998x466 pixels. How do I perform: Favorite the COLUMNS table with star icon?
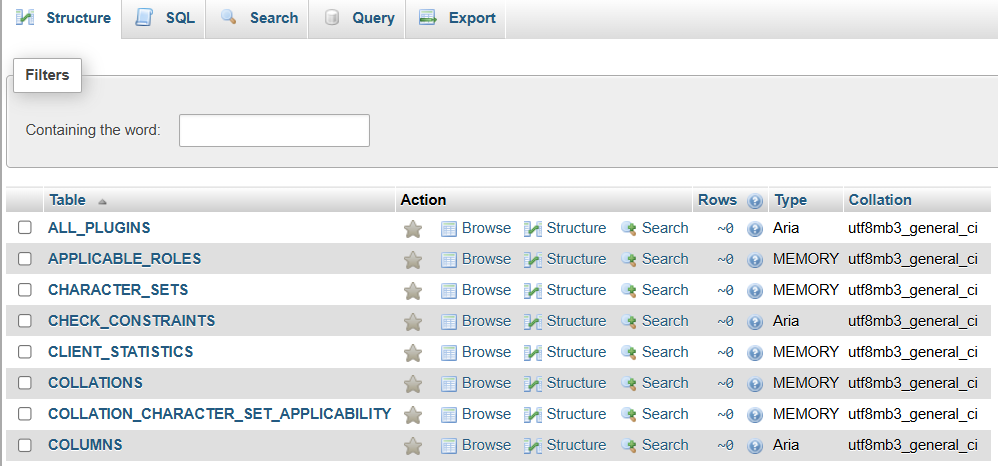click(x=413, y=446)
